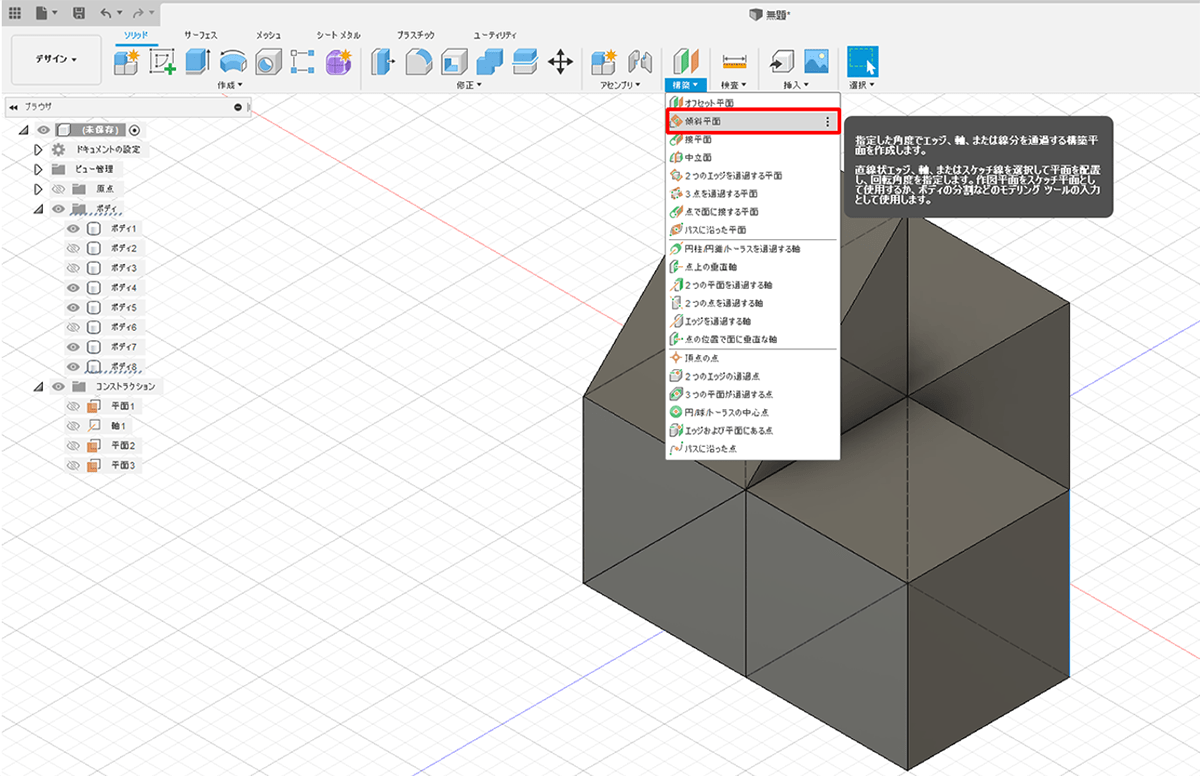This screenshot has height=776, width=1200.
Task: Activate the root component radio button
Action: 135,130
